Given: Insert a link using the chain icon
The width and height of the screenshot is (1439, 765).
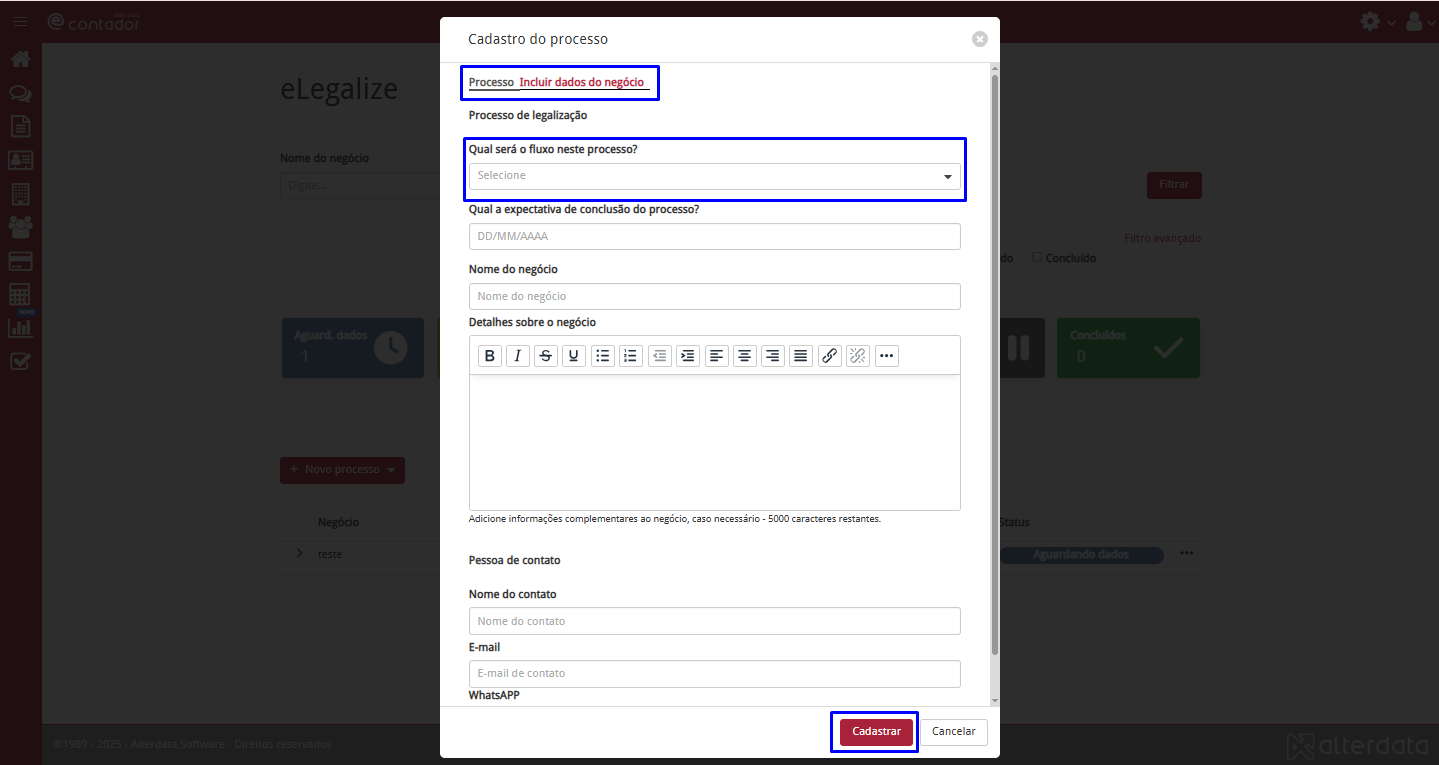Looking at the screenshot, I should [830, 355].
